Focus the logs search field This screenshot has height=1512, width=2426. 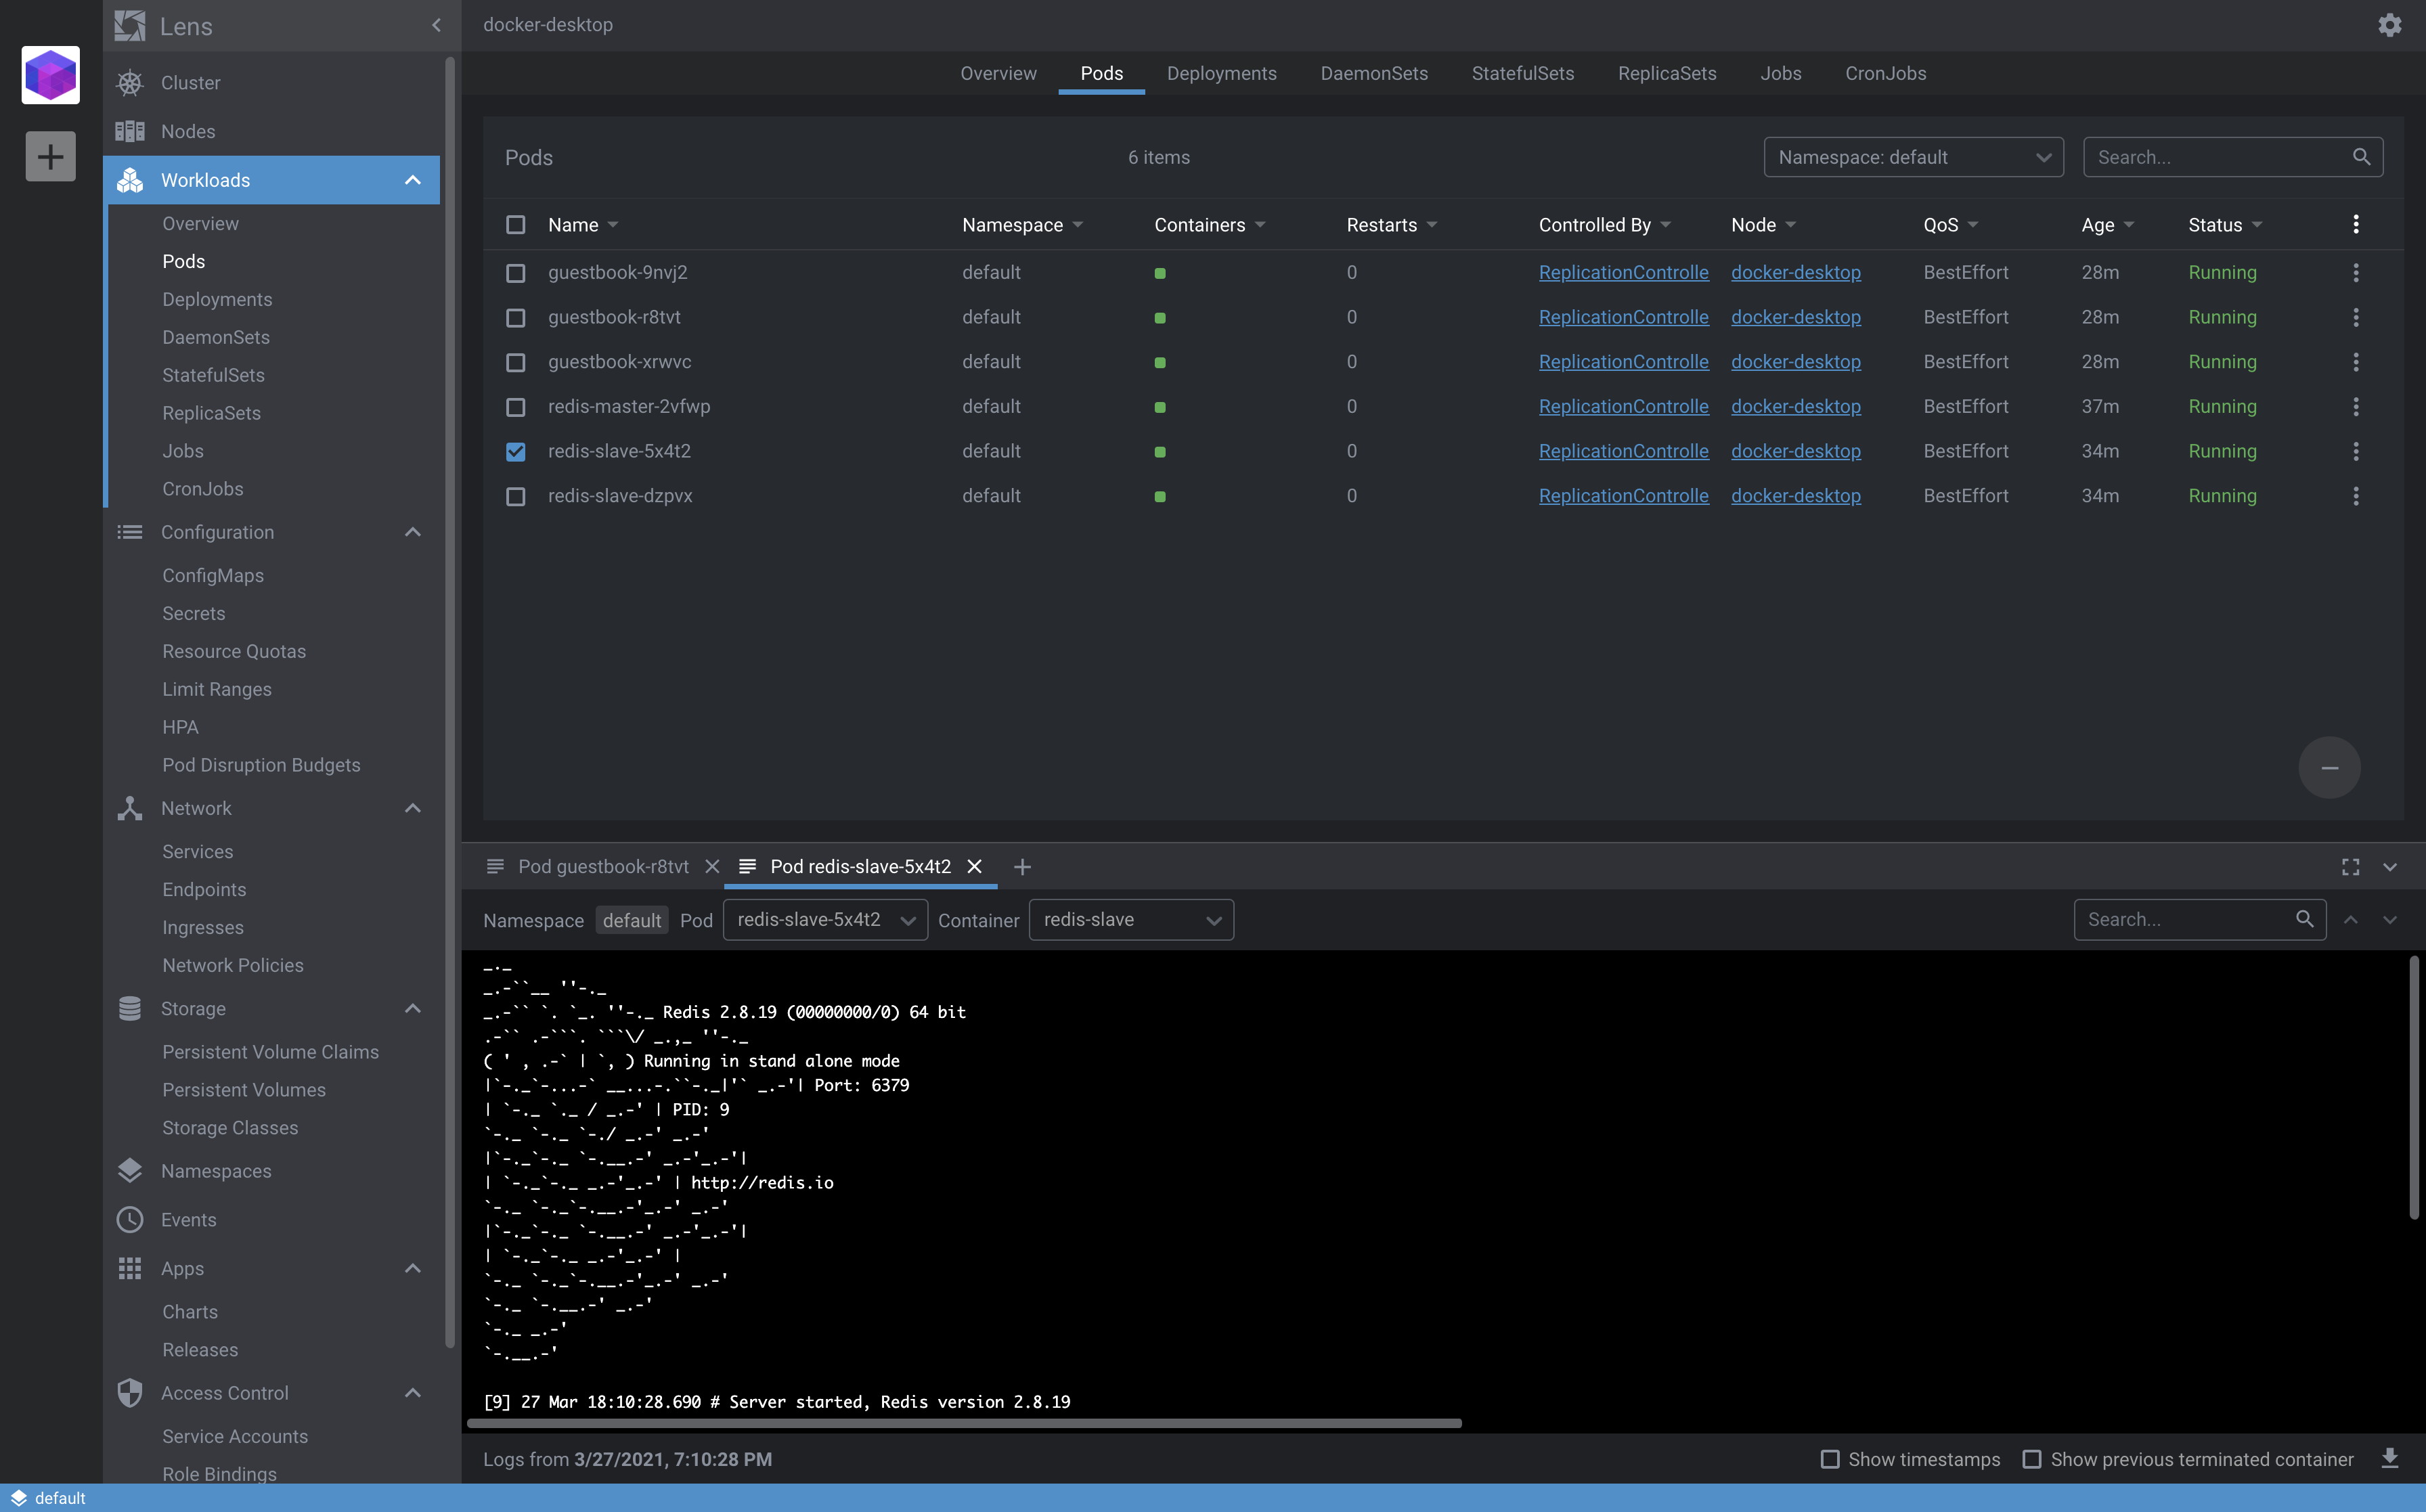tap(2199, 920)
